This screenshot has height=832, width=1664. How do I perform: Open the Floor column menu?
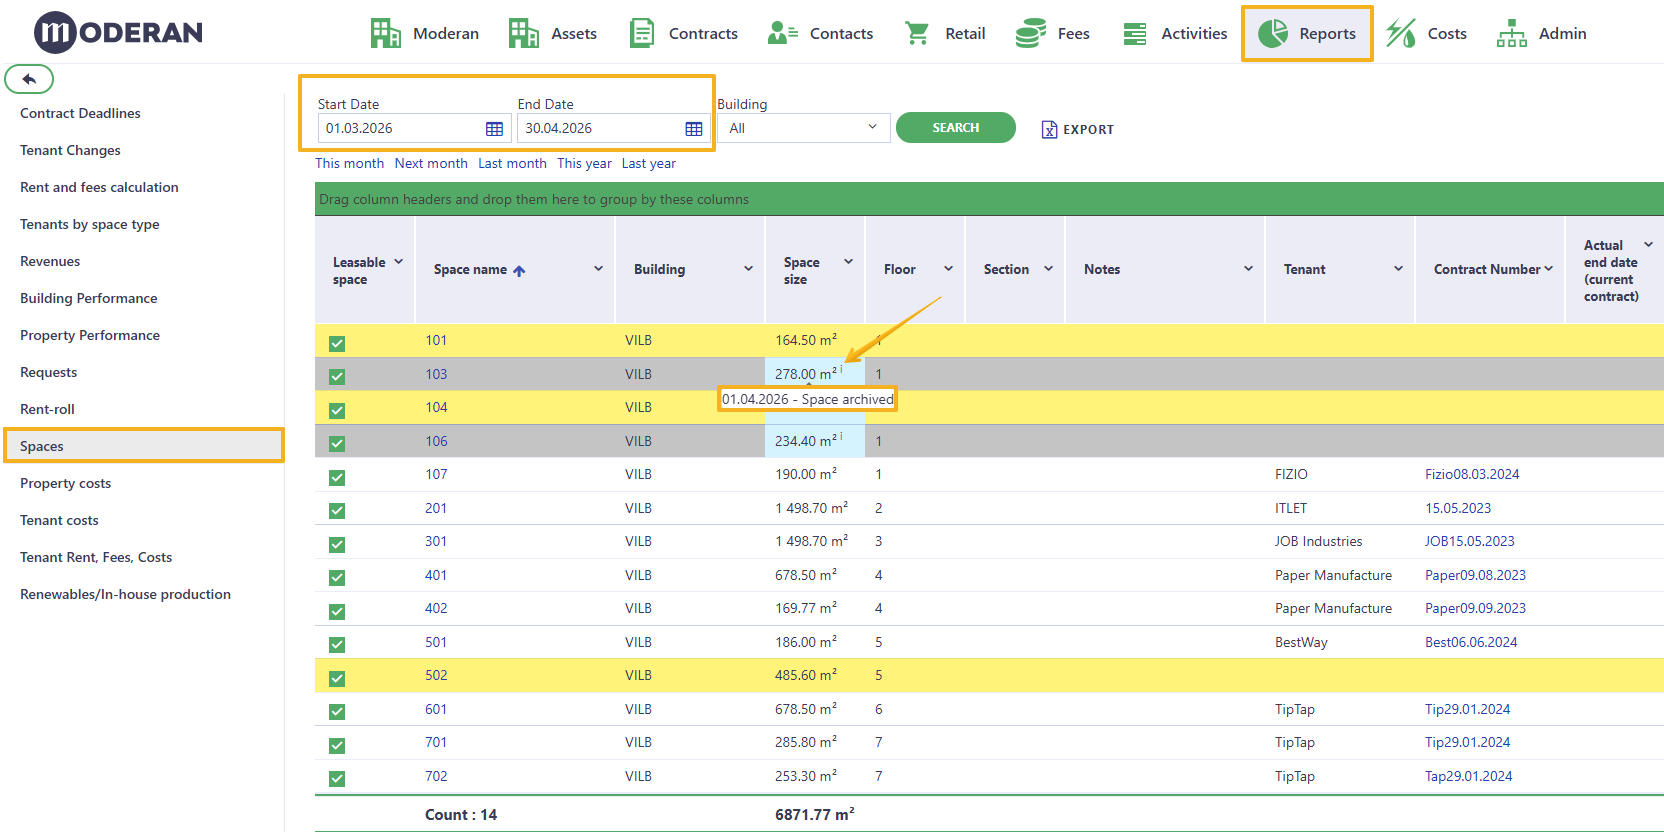(x=948, y=269)
